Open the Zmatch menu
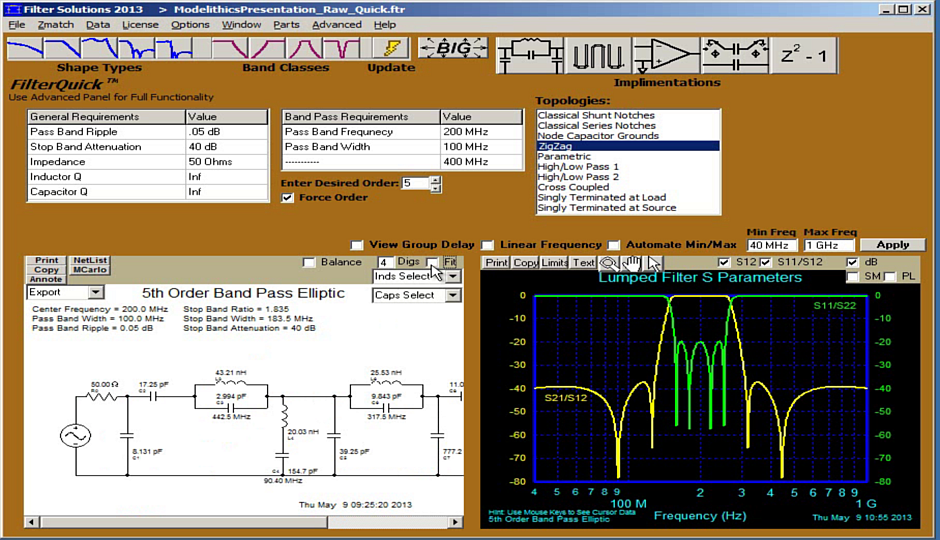Screen dimensions: 940x540 56,25
